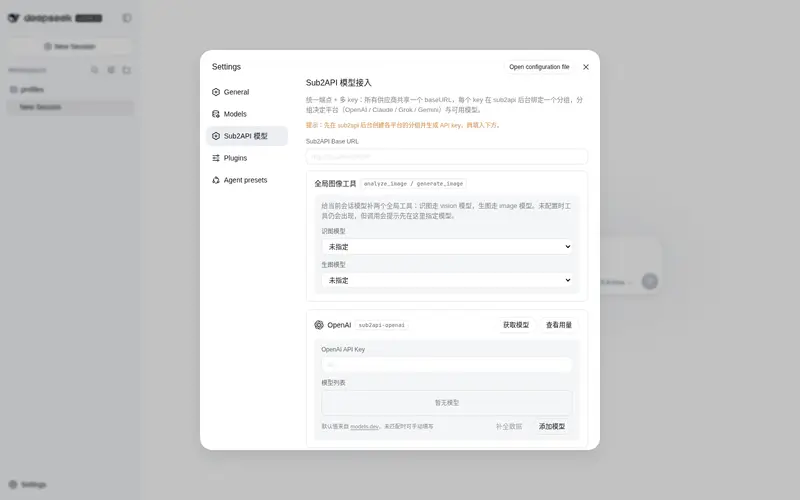Open configuration file button

click(x=539, y=67)
